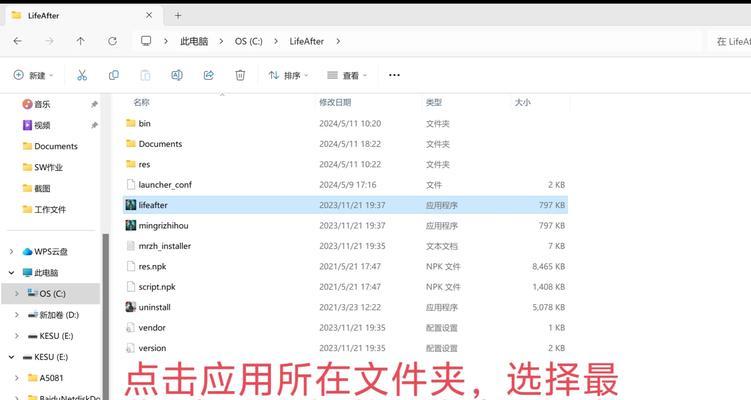Select the LifeAfter window tab
The image size is (751, 400).
click(x=82, y=15)
